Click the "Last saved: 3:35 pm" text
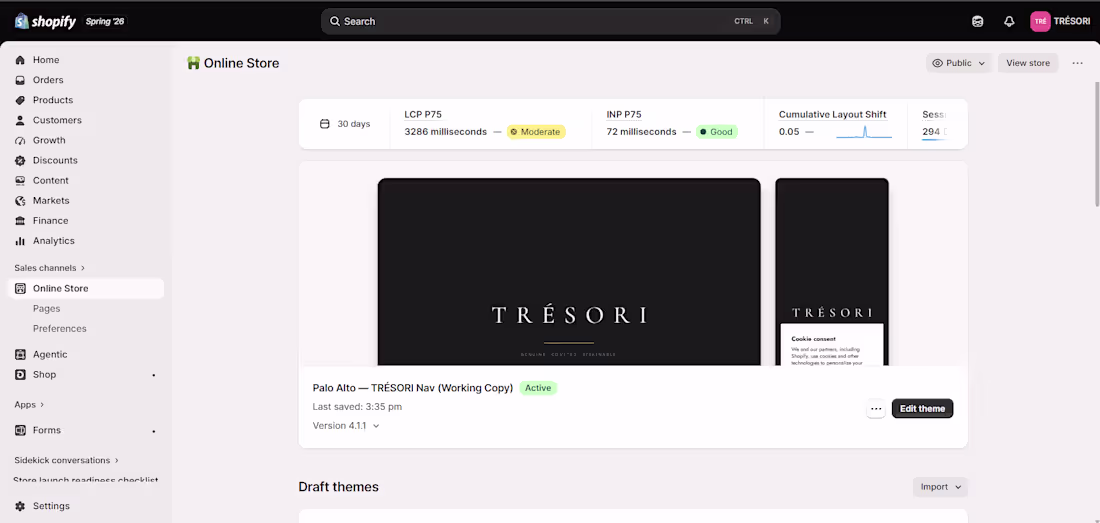 point(357,407)
